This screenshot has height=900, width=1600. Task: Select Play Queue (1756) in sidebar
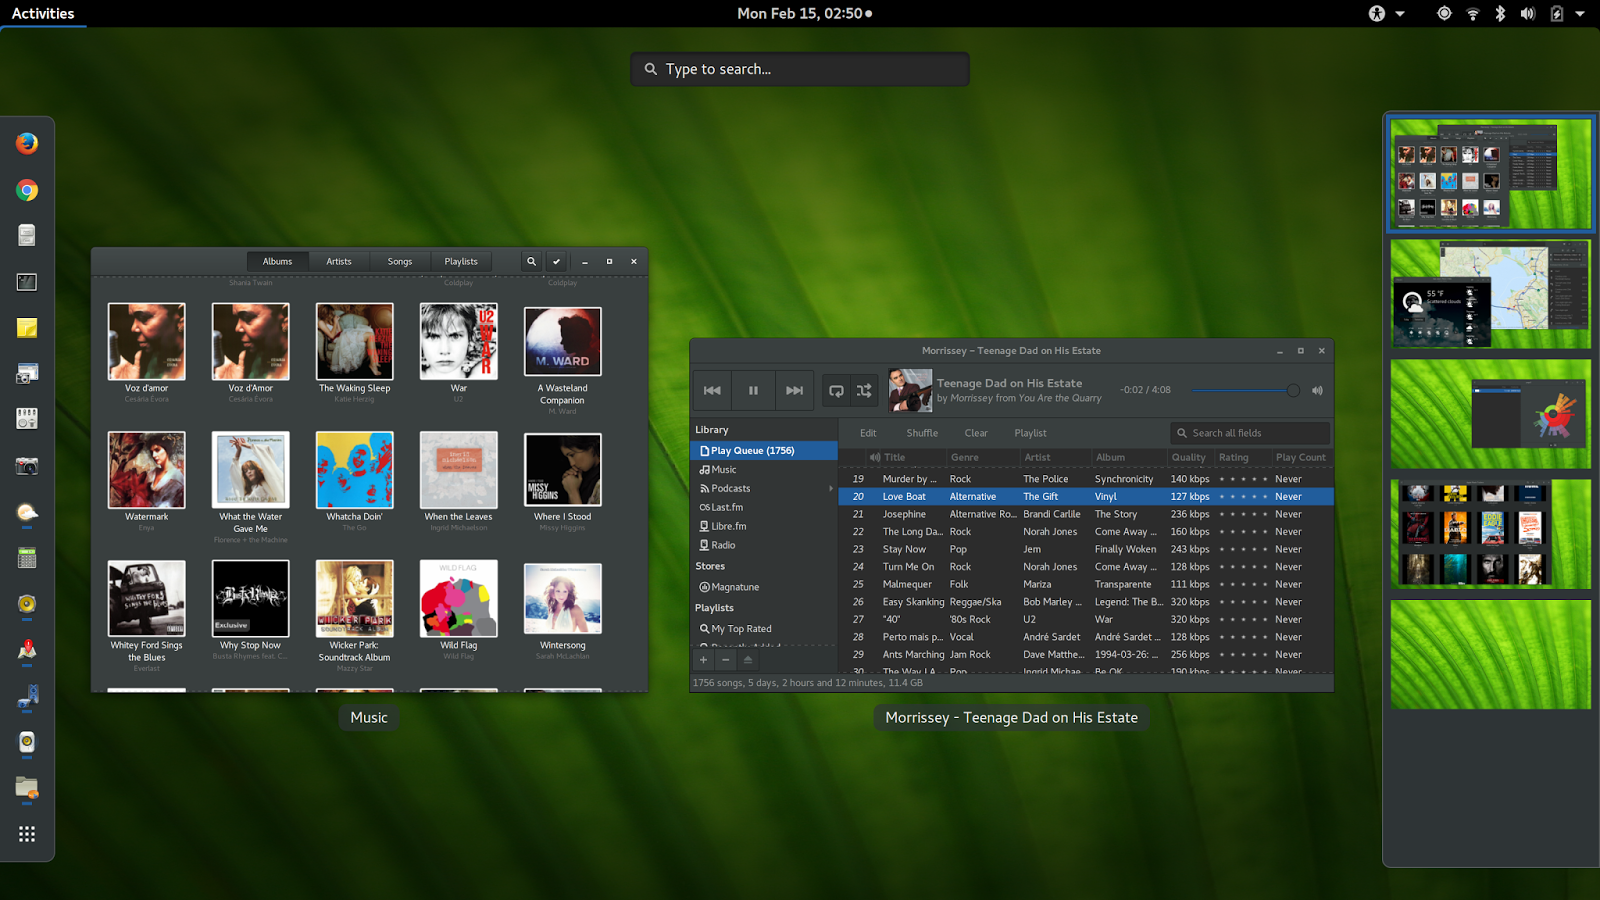(x=764, y=450)
